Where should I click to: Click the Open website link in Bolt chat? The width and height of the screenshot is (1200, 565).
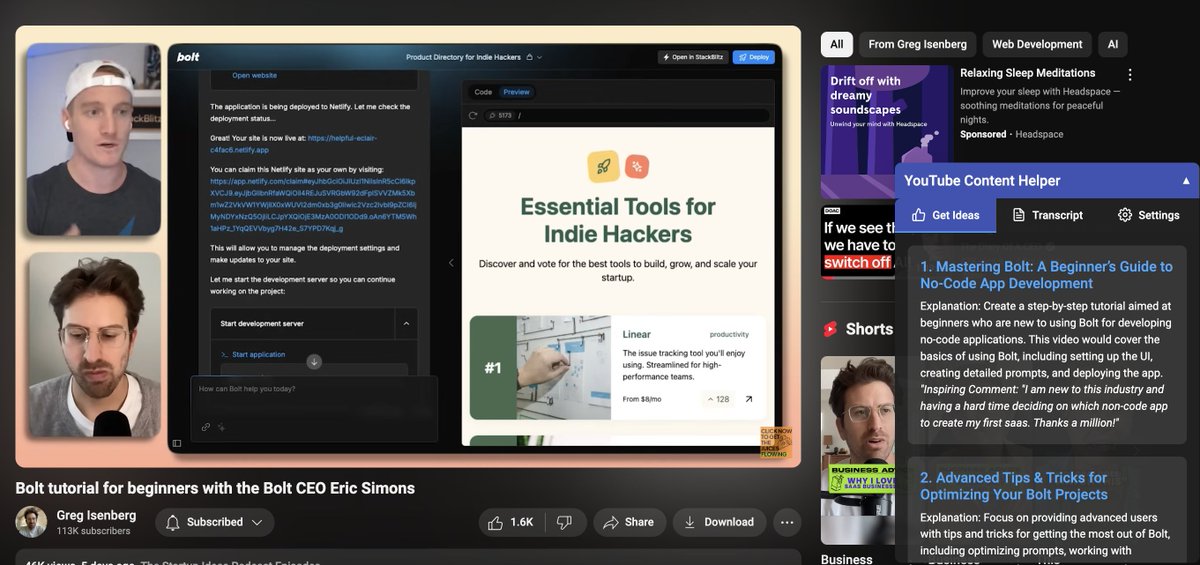[x=254, y=75]
